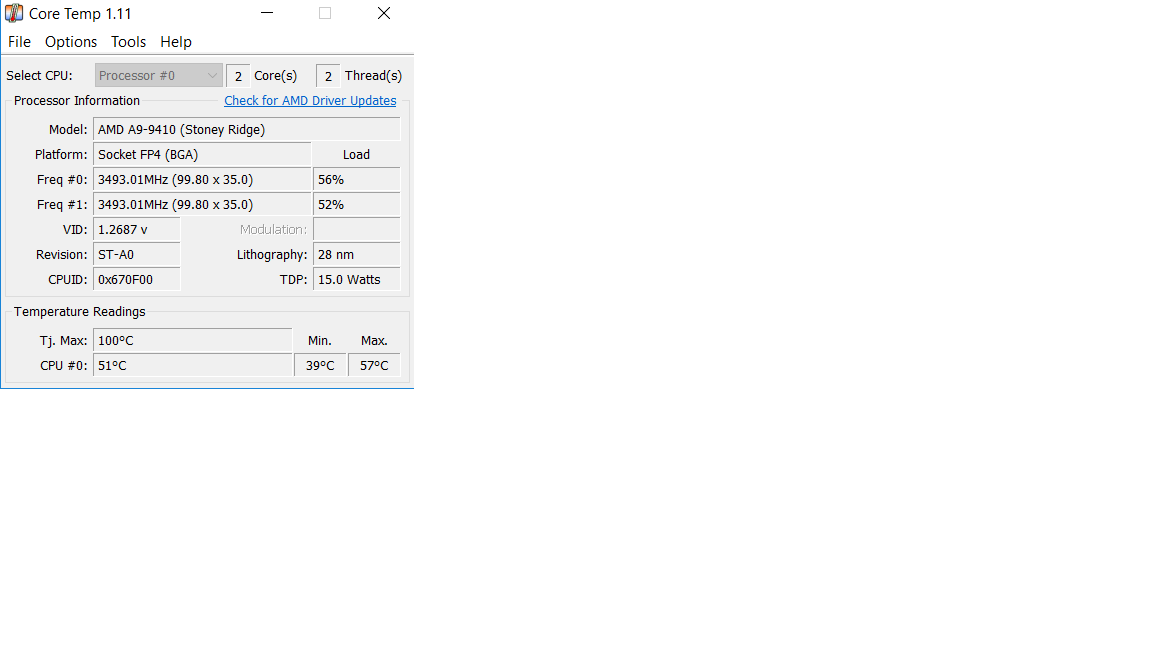This screenshot has width=1152, height=648.
Task: Click the maximum temperature 57°C
Action: [x=374, y=365]
